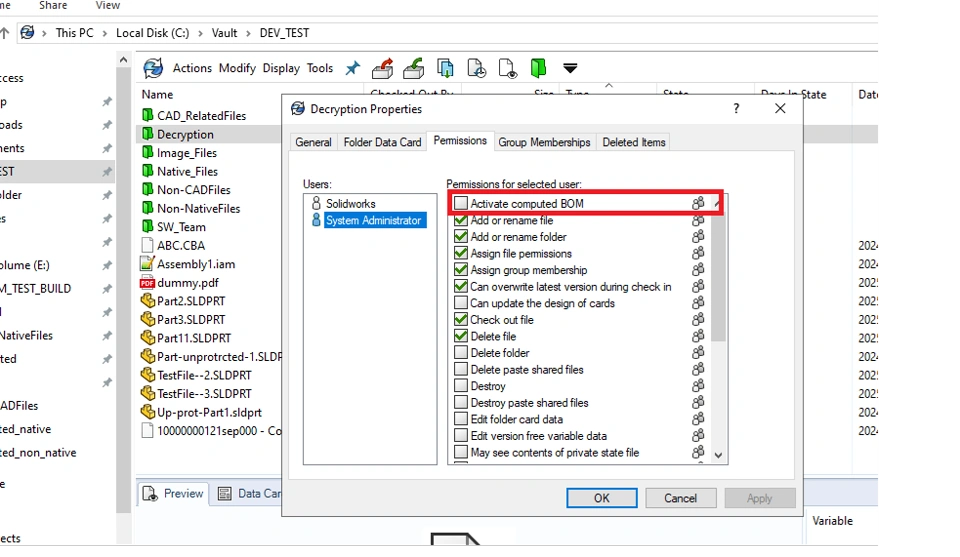This screenshot has width=960, height=557.
Task: Click the Preview tab page icon at bottom
Action: click(x=150, y=493)
